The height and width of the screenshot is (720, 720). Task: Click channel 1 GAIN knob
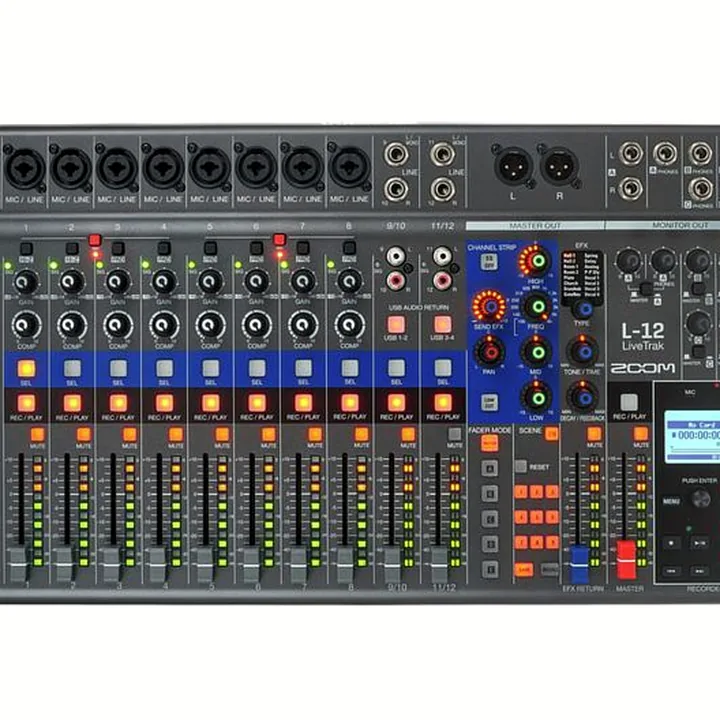click(26, 282)
